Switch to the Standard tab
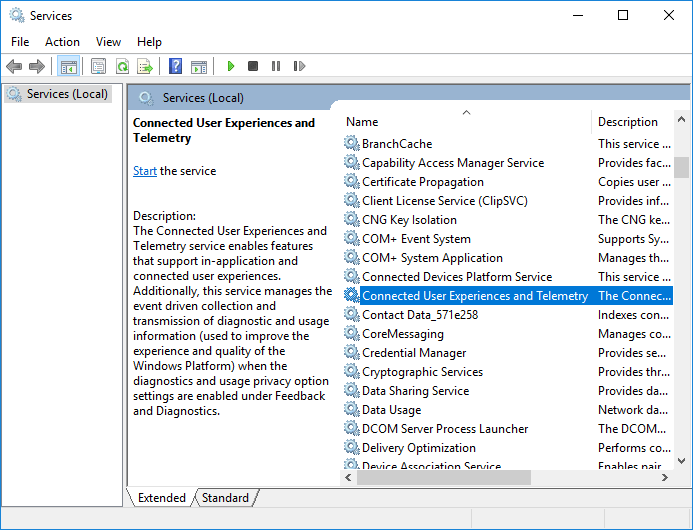The height and width of the screenshot is (530, 693). tap(225, 497)
